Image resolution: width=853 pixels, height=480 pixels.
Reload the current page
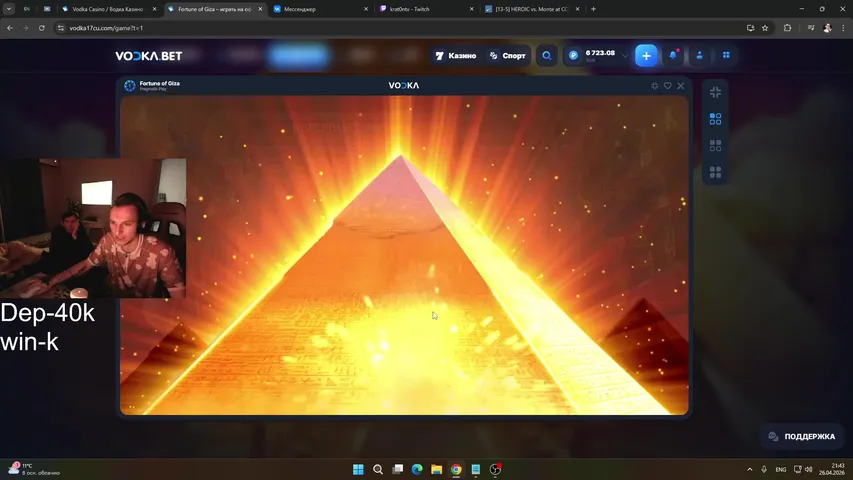click(41, 28)
